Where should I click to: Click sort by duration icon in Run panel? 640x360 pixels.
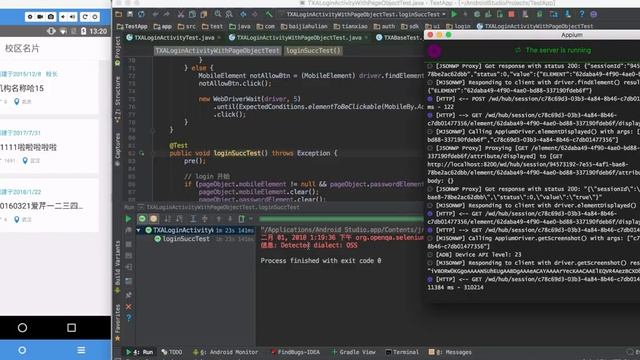point(179,219)
